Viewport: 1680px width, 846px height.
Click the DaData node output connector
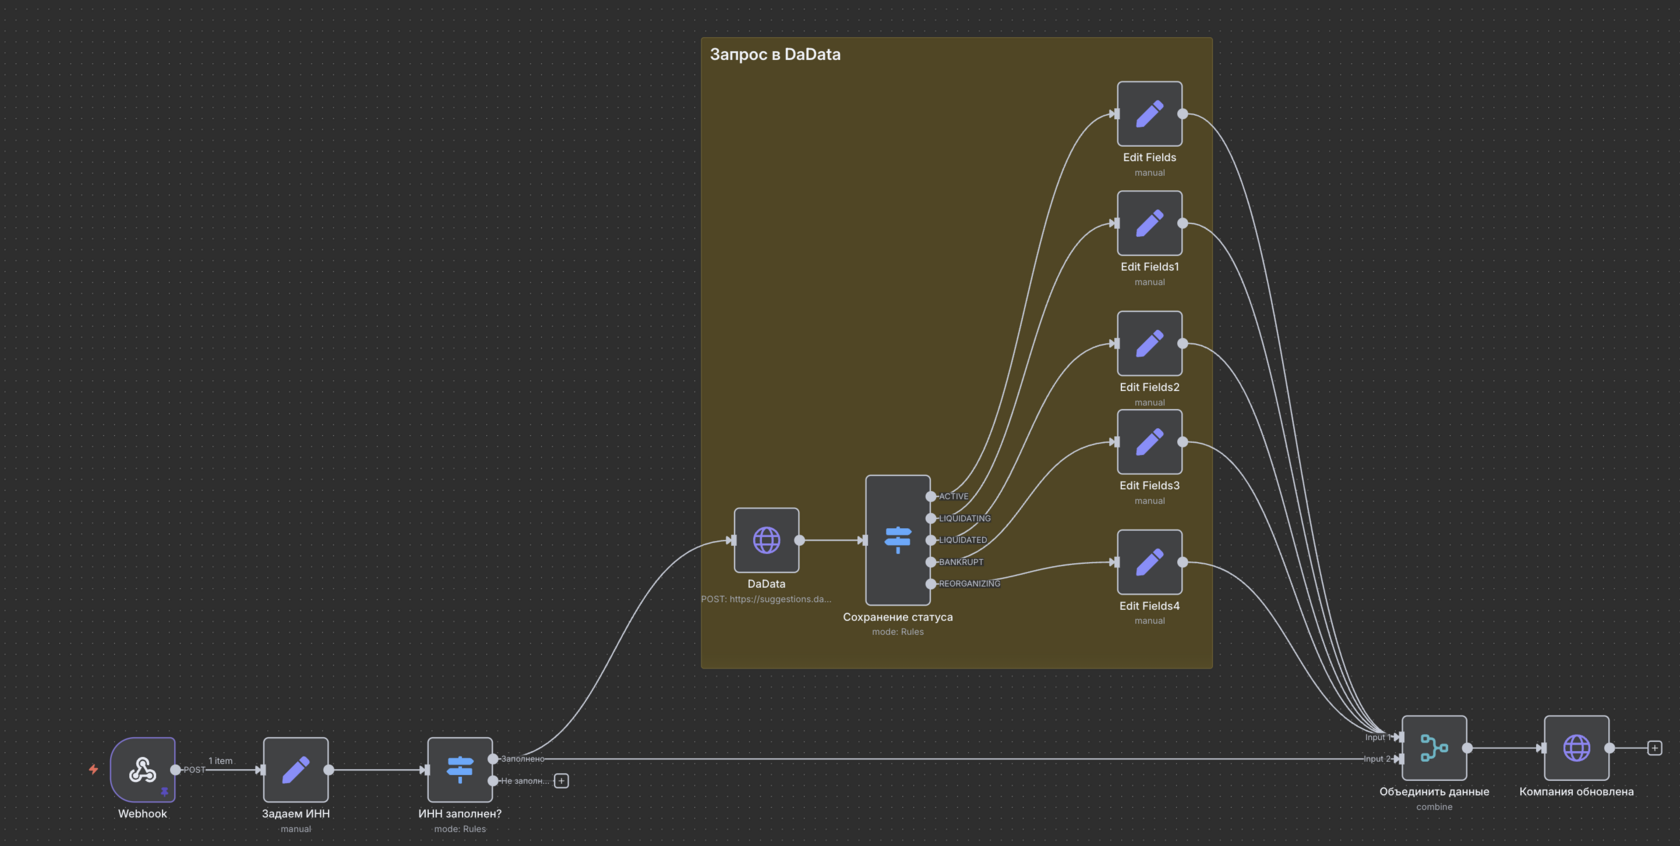800,540
